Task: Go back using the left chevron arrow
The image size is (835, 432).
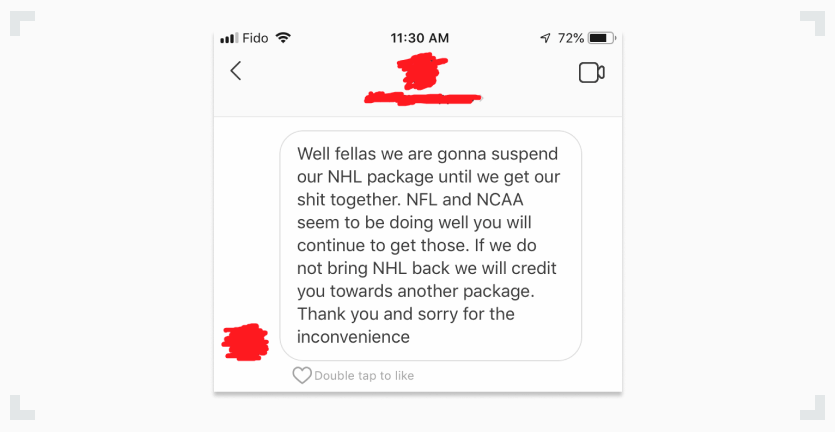Action: tap(236, 71)
